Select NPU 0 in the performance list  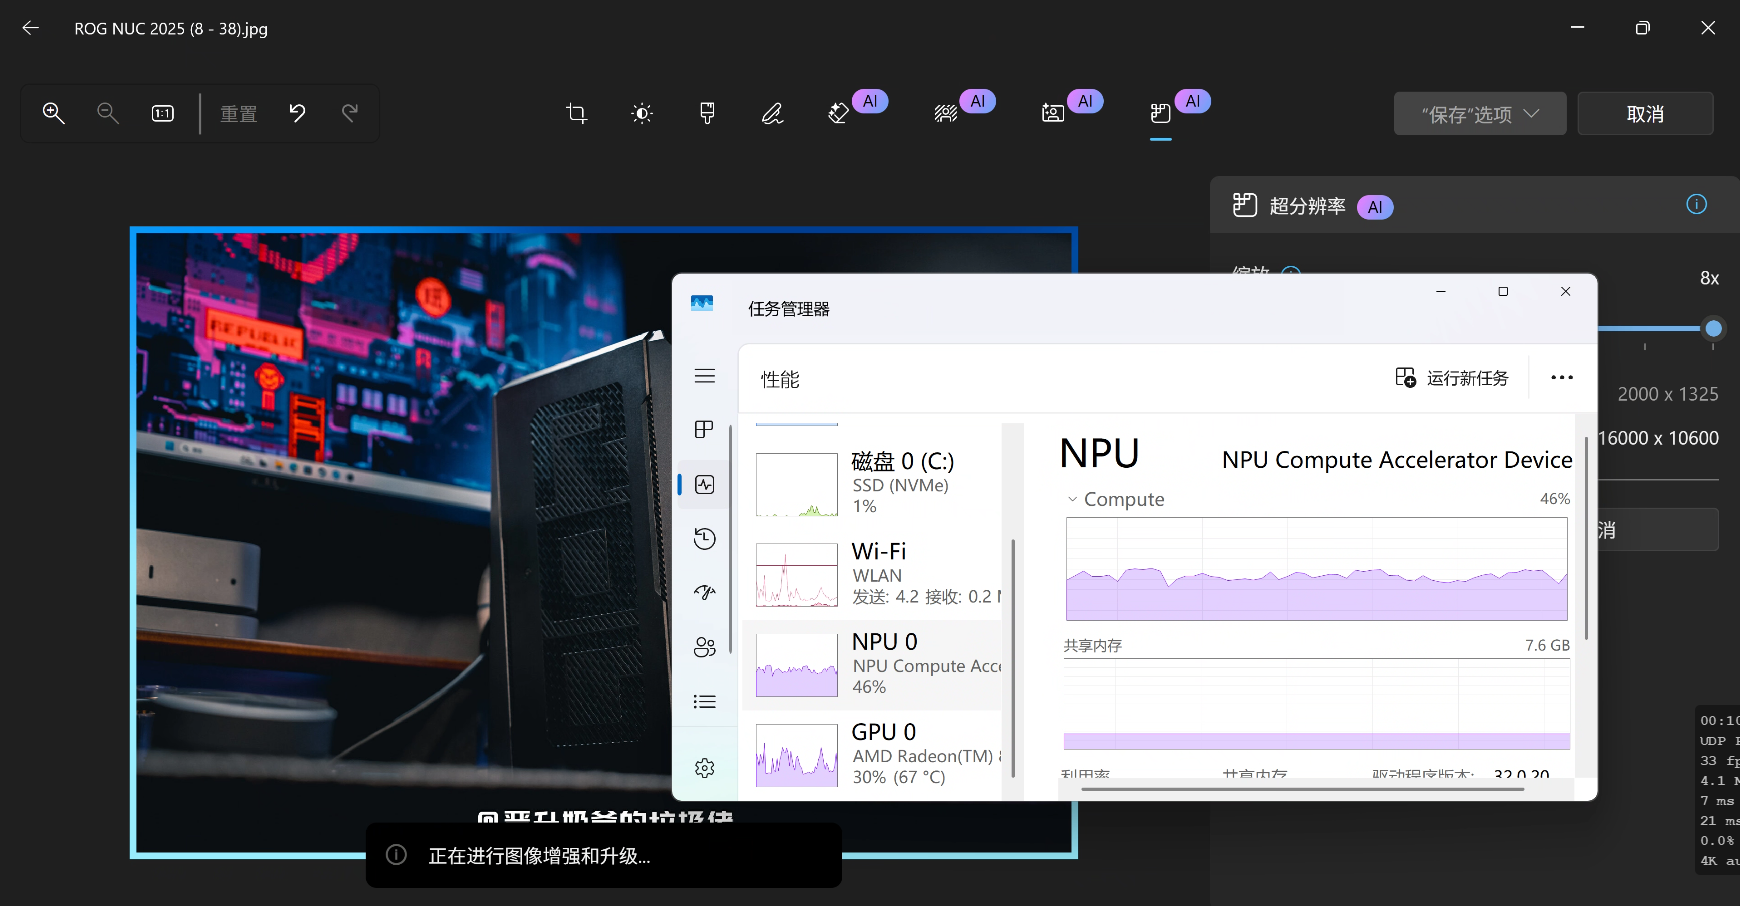coord(872,665)
